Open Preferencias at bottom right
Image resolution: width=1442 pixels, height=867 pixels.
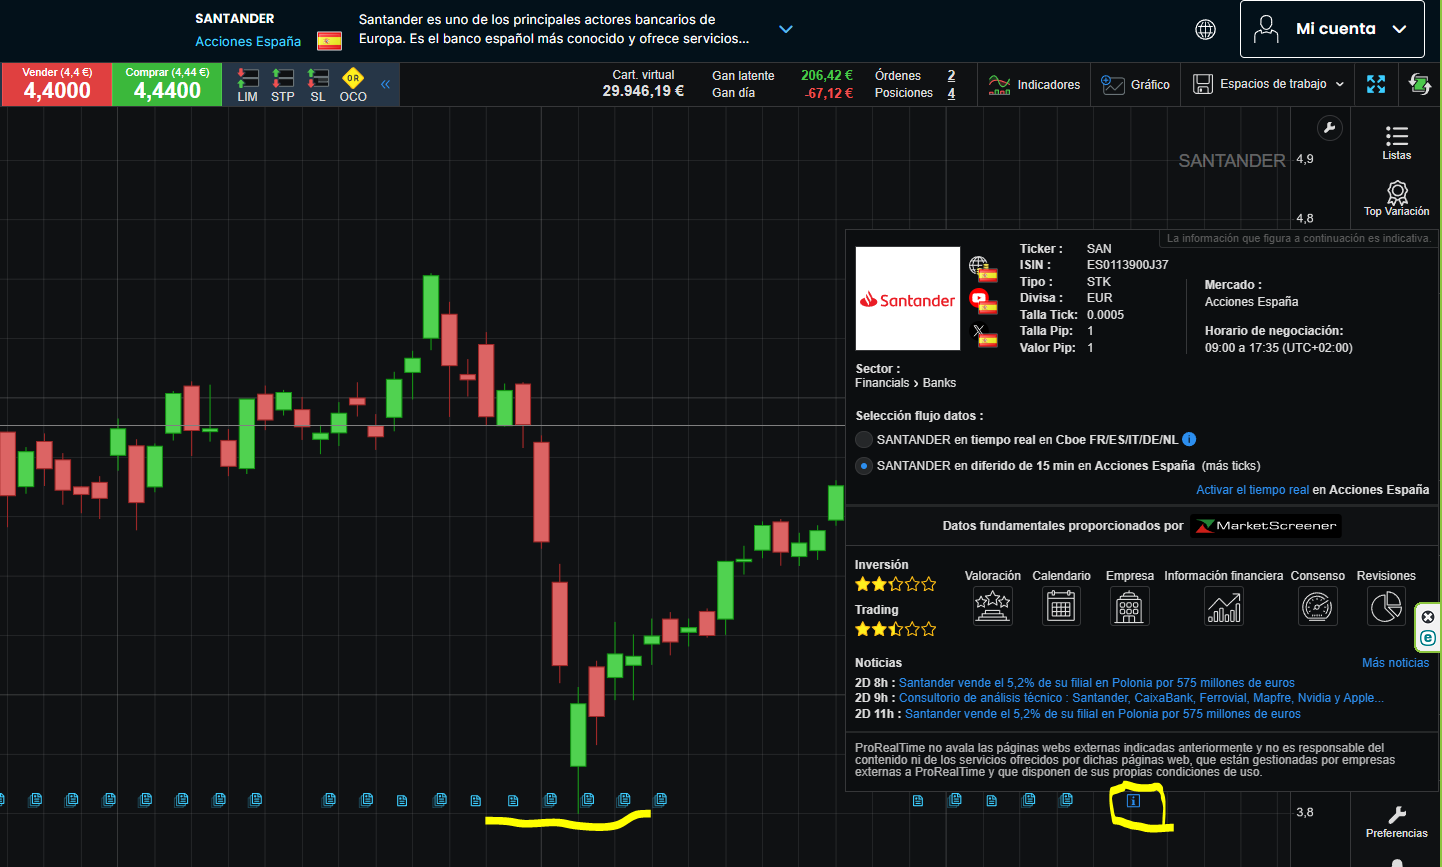1397,822
